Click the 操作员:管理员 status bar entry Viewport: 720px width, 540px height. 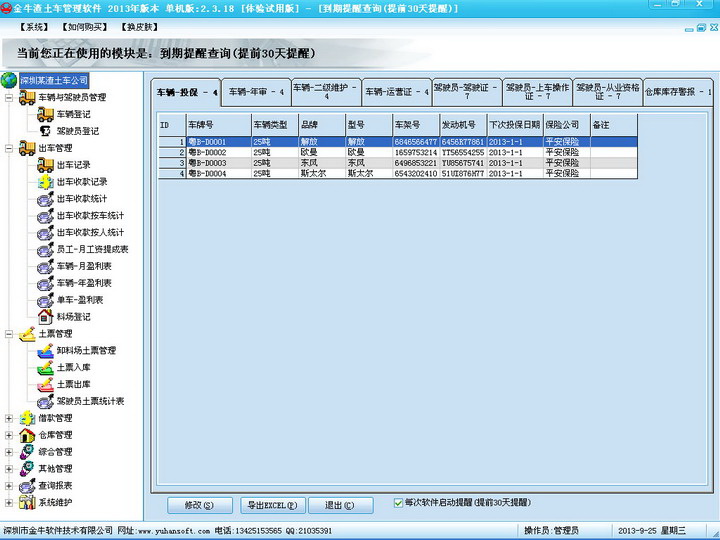coord(551,531)
